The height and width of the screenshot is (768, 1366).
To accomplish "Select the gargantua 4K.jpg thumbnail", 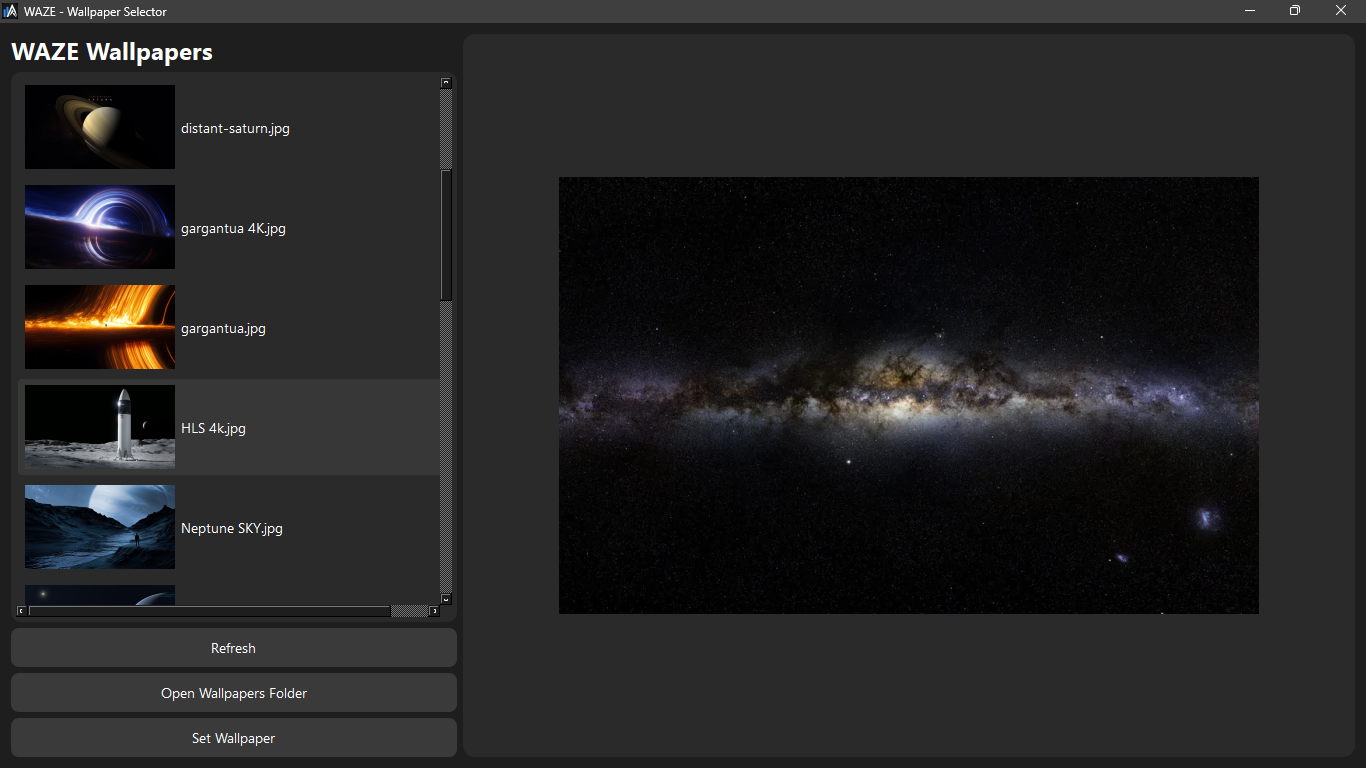I will [x=100, y=227].
